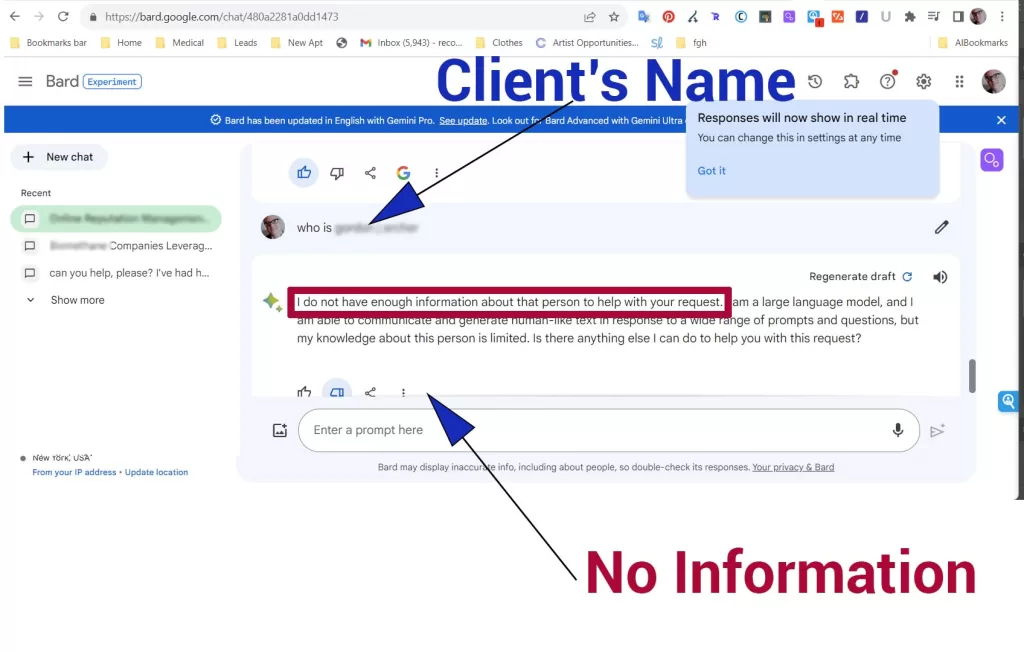The height and width of the screenshot is (652, 1024).
Task: View chat history via the clock icon
Action: click(x=815, y=81)
